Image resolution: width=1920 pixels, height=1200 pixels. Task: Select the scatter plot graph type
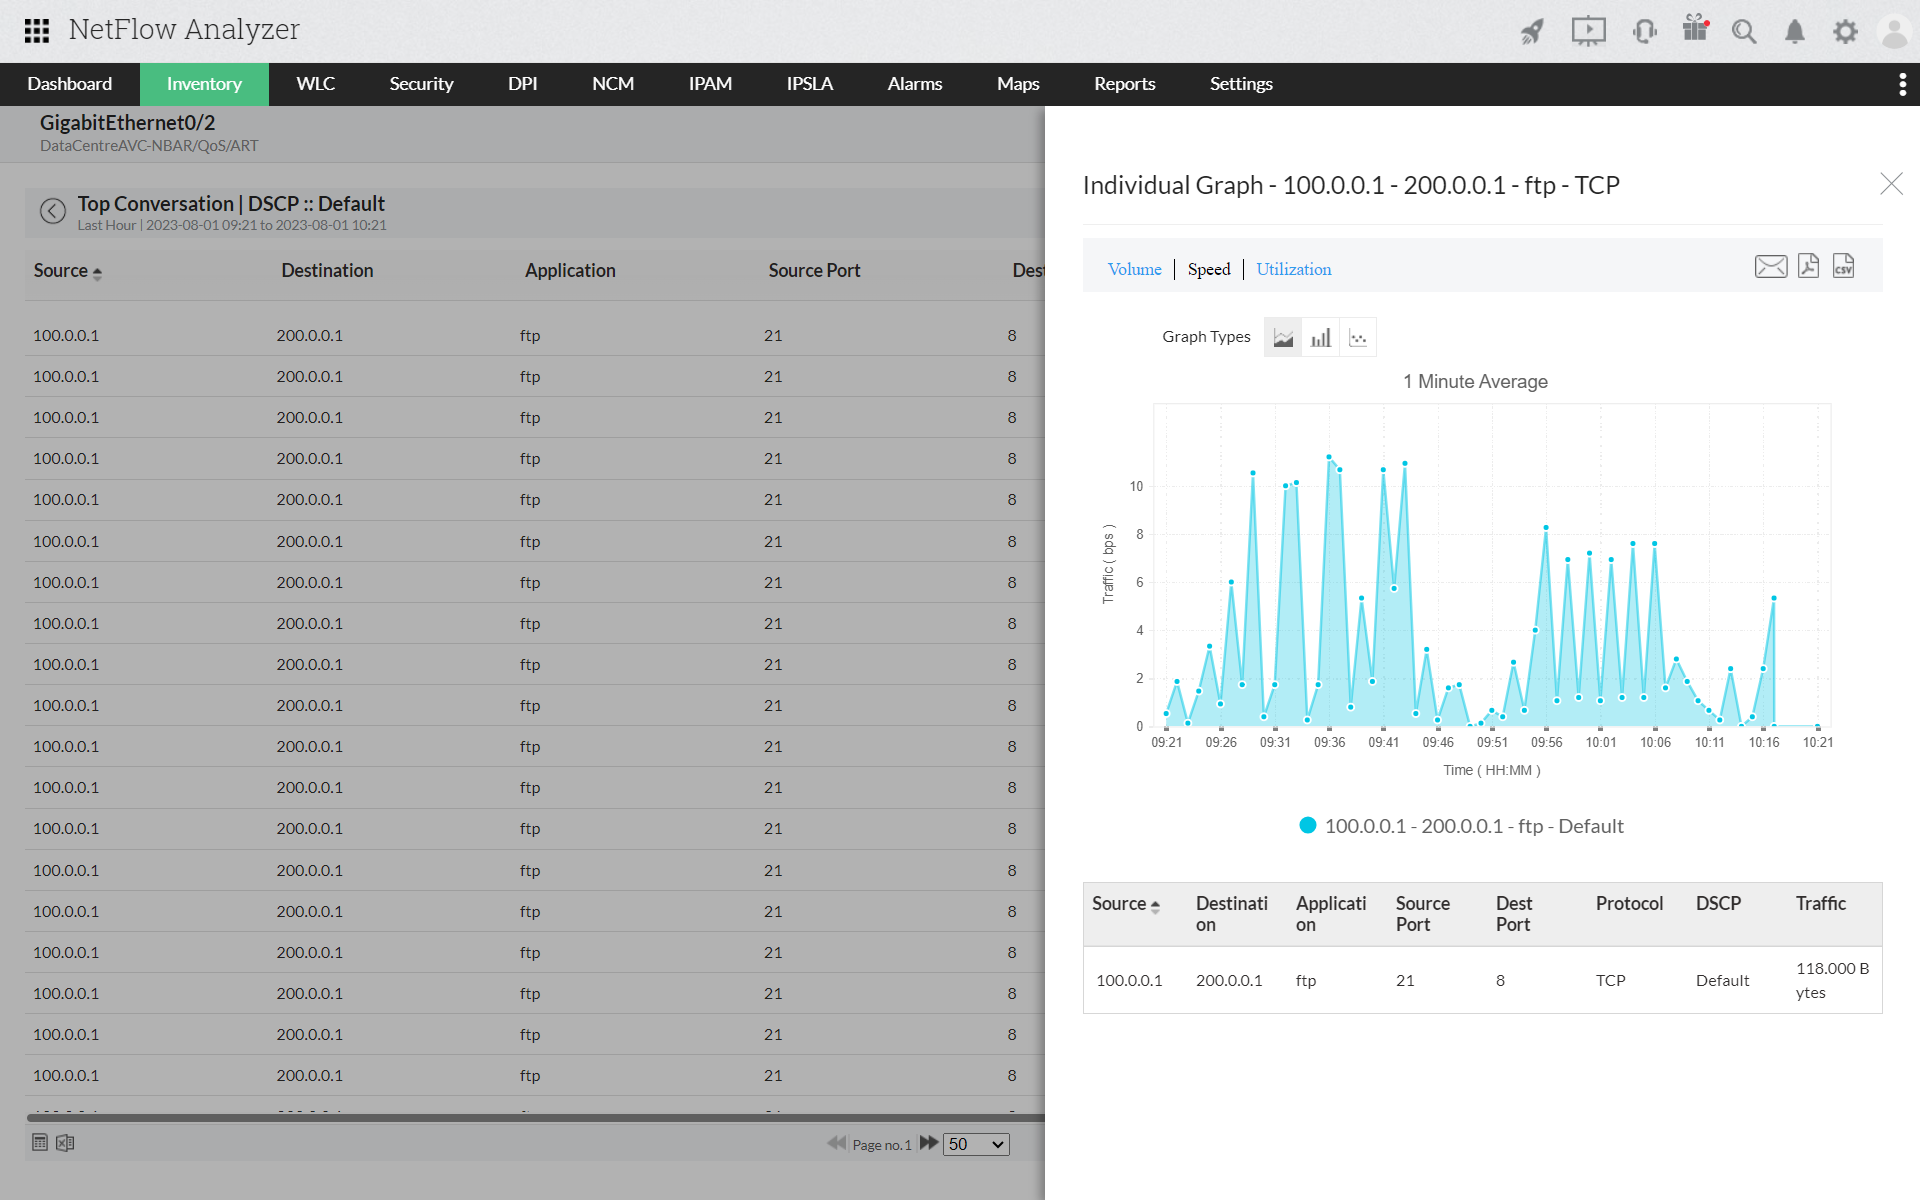click(x=1358, y=337)
